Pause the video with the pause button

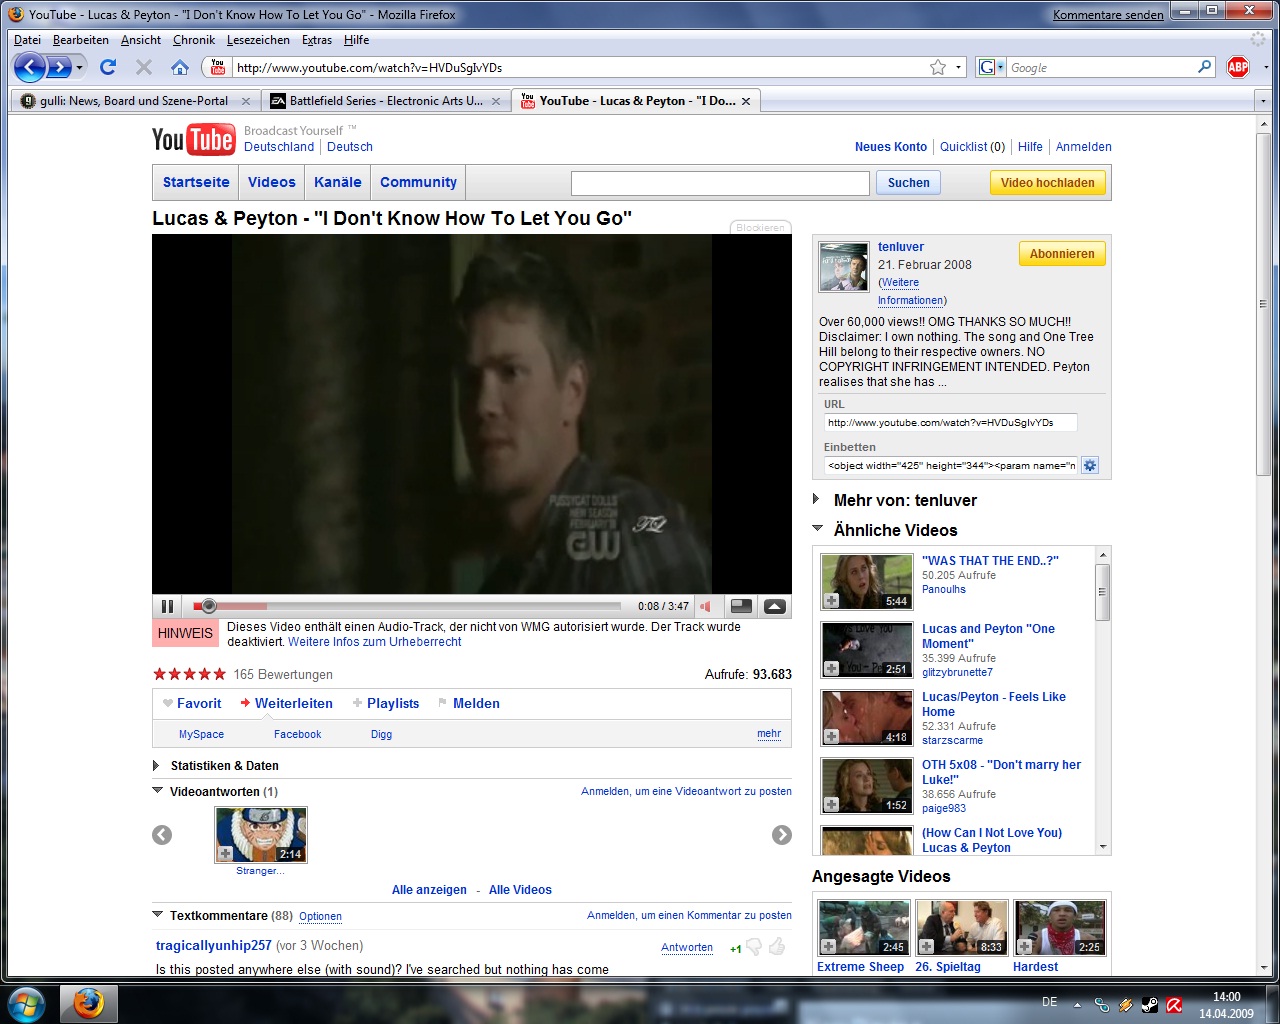[x=167, y=606]
